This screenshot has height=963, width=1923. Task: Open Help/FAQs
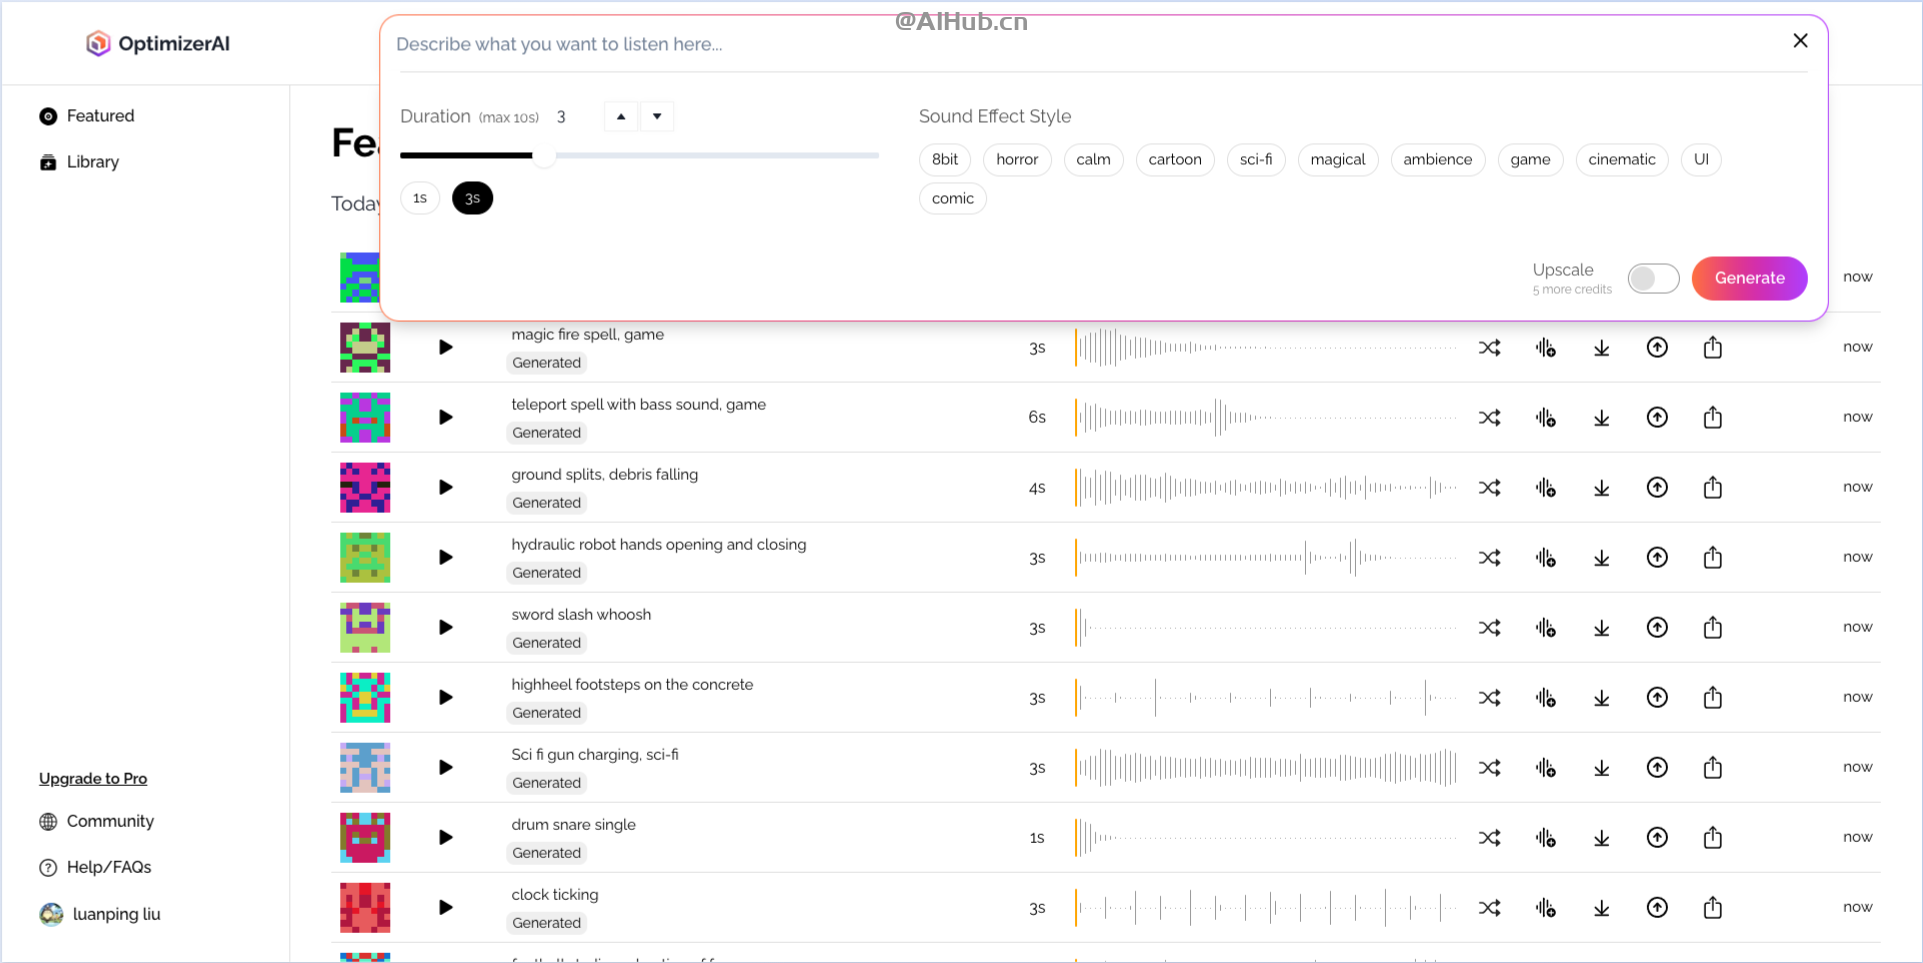click(95, 868)
